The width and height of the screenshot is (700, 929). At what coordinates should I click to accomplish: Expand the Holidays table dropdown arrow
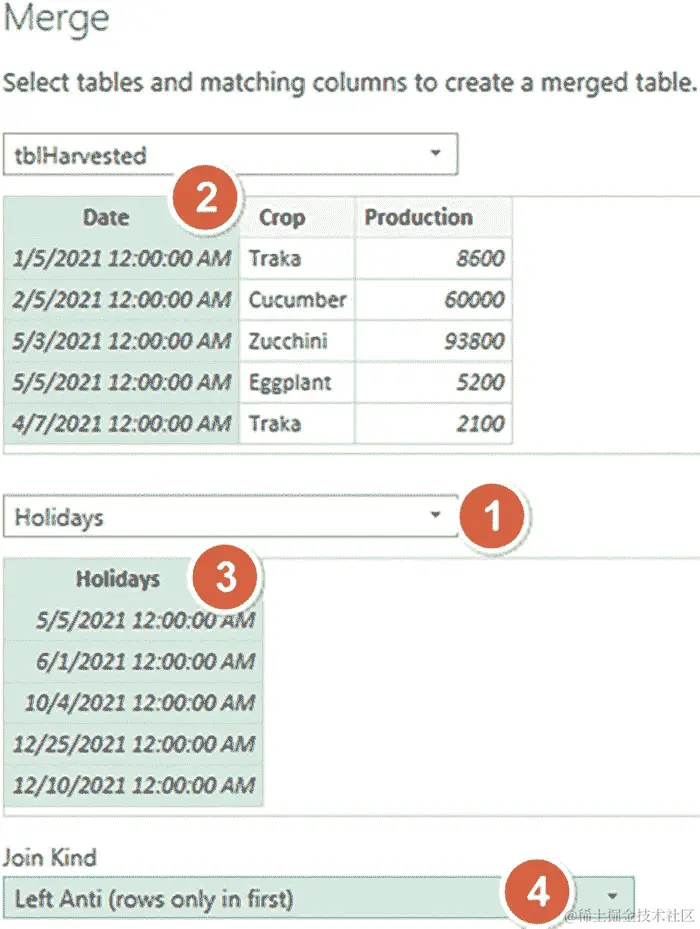[x=436, y=514]
